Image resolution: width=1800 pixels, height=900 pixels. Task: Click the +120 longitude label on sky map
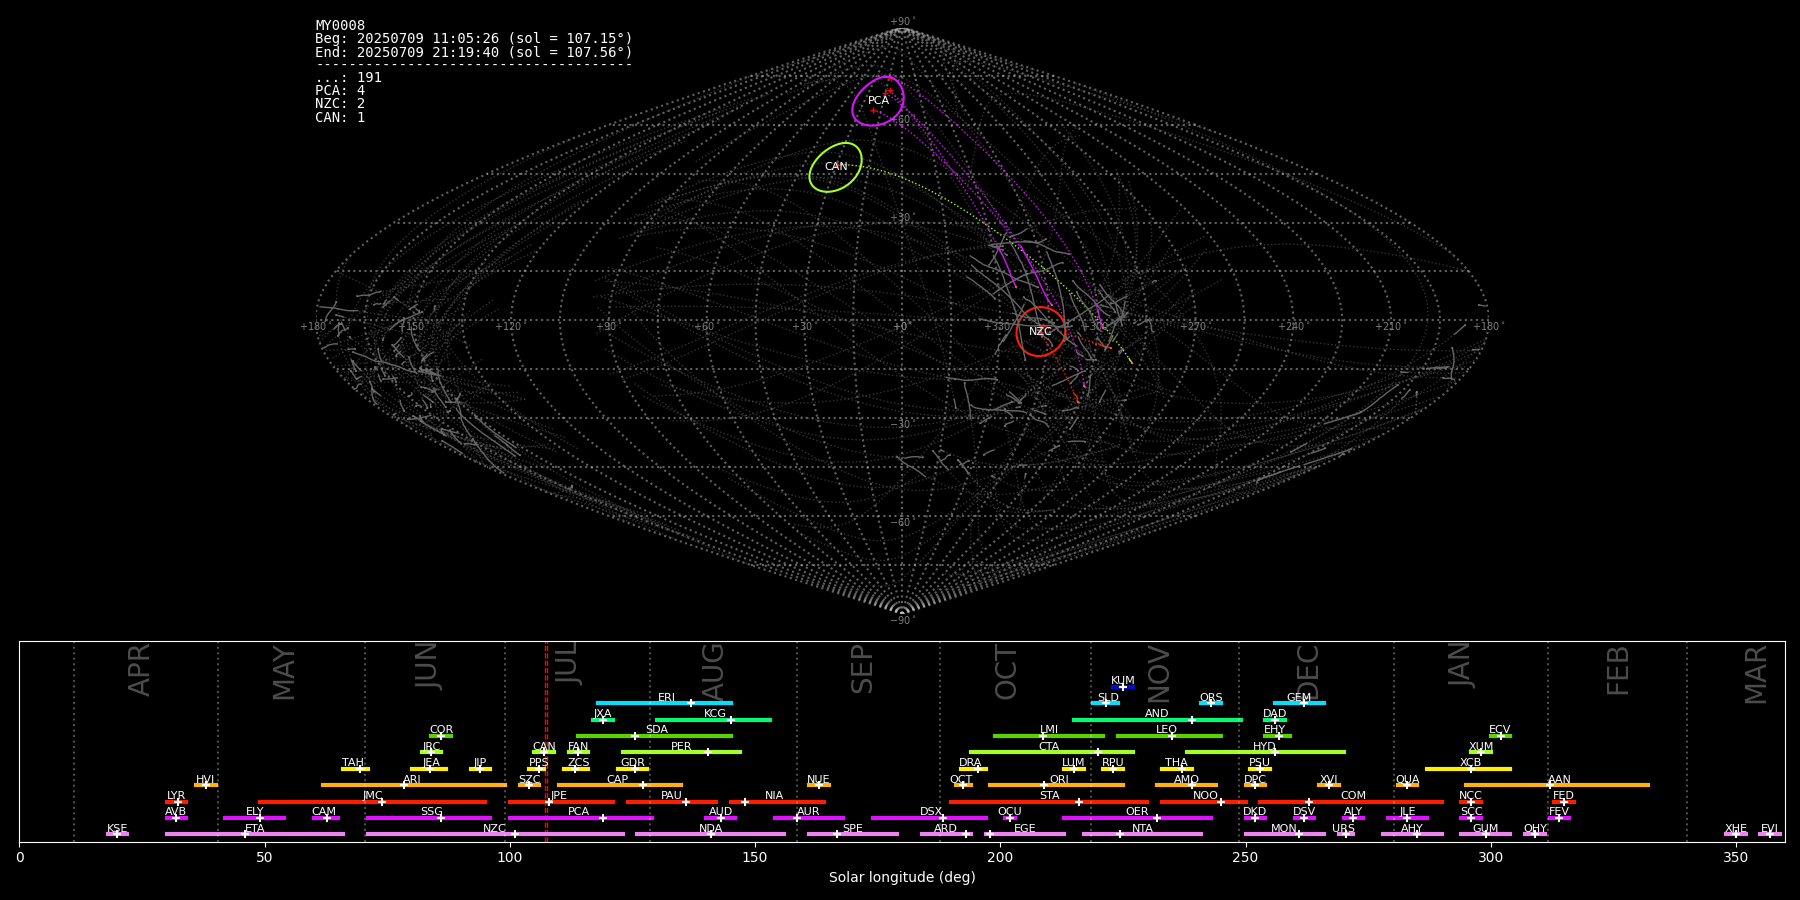[508, 326]
